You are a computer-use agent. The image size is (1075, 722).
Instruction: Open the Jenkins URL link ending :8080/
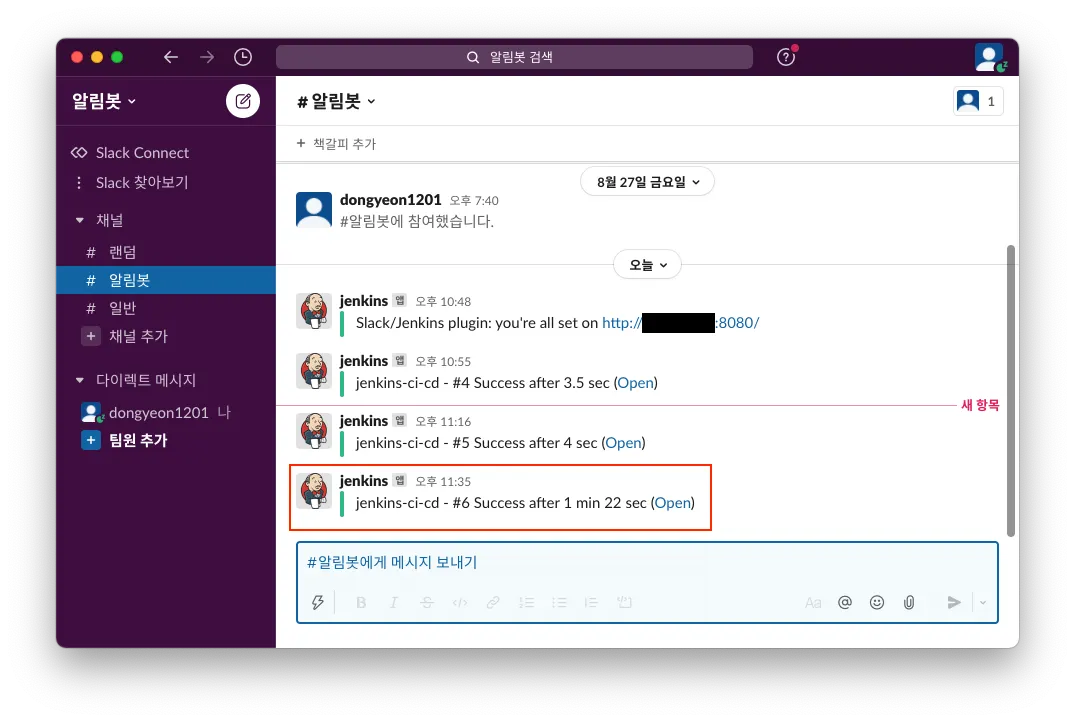680,323
